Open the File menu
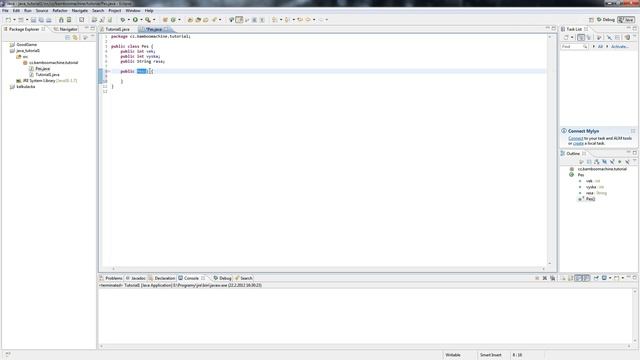640x360 pixels. [x=5, y=11]
